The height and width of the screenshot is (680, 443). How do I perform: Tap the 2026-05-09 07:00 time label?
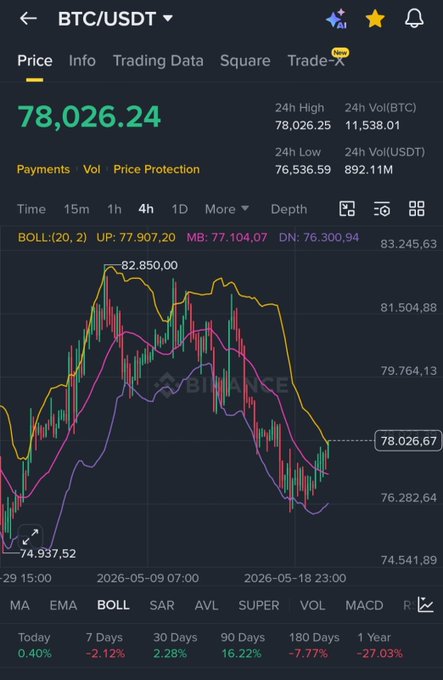pyautogui.click(x=148, y=578)
